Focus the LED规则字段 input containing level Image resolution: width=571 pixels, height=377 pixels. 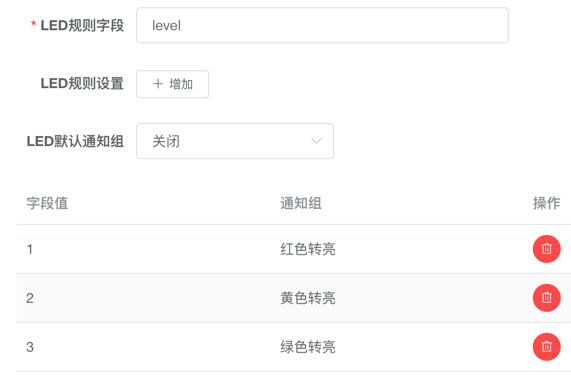(322, 25)
